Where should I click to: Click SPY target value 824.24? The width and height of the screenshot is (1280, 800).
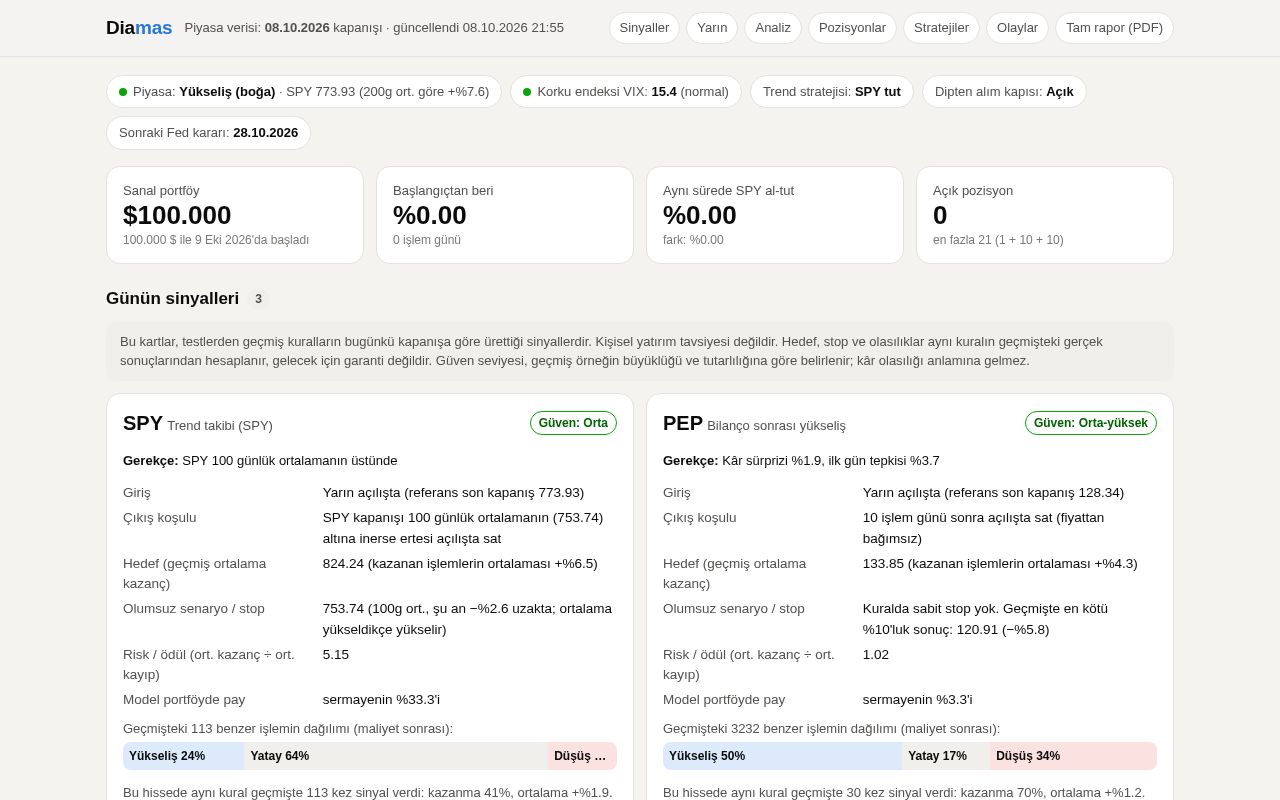tap(460, 563)
